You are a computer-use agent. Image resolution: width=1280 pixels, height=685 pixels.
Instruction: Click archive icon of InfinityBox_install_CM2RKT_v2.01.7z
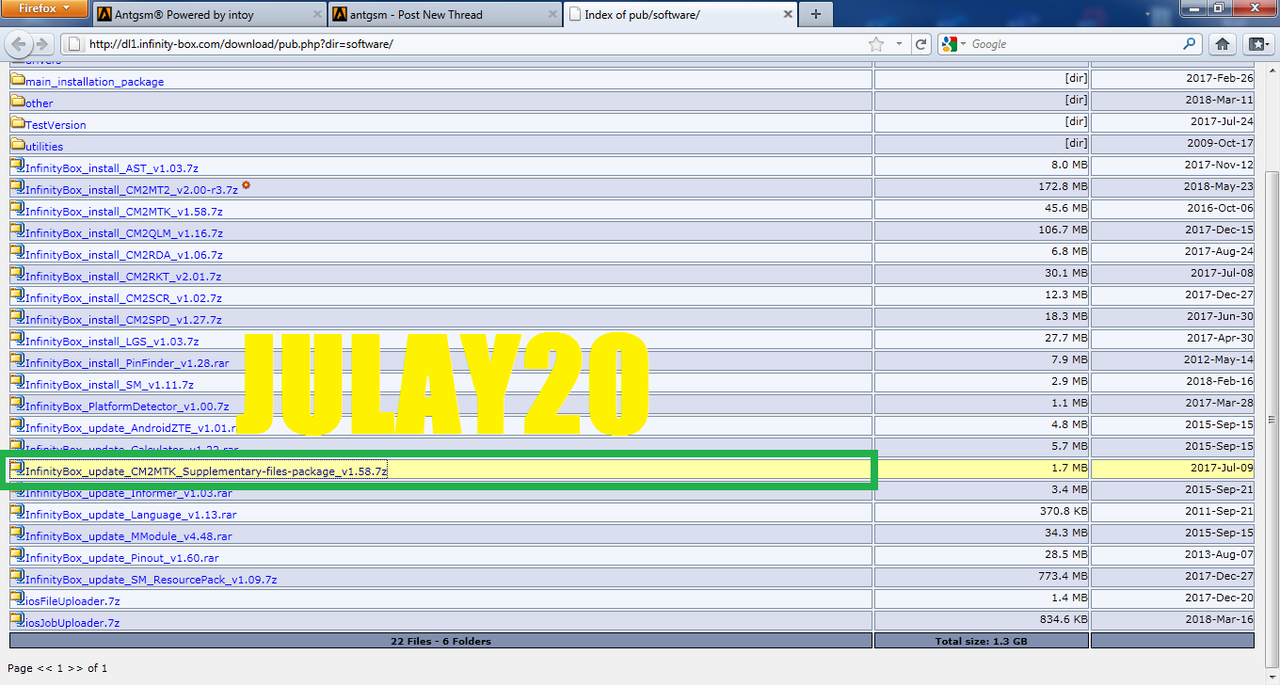click(x=17, y=274)
